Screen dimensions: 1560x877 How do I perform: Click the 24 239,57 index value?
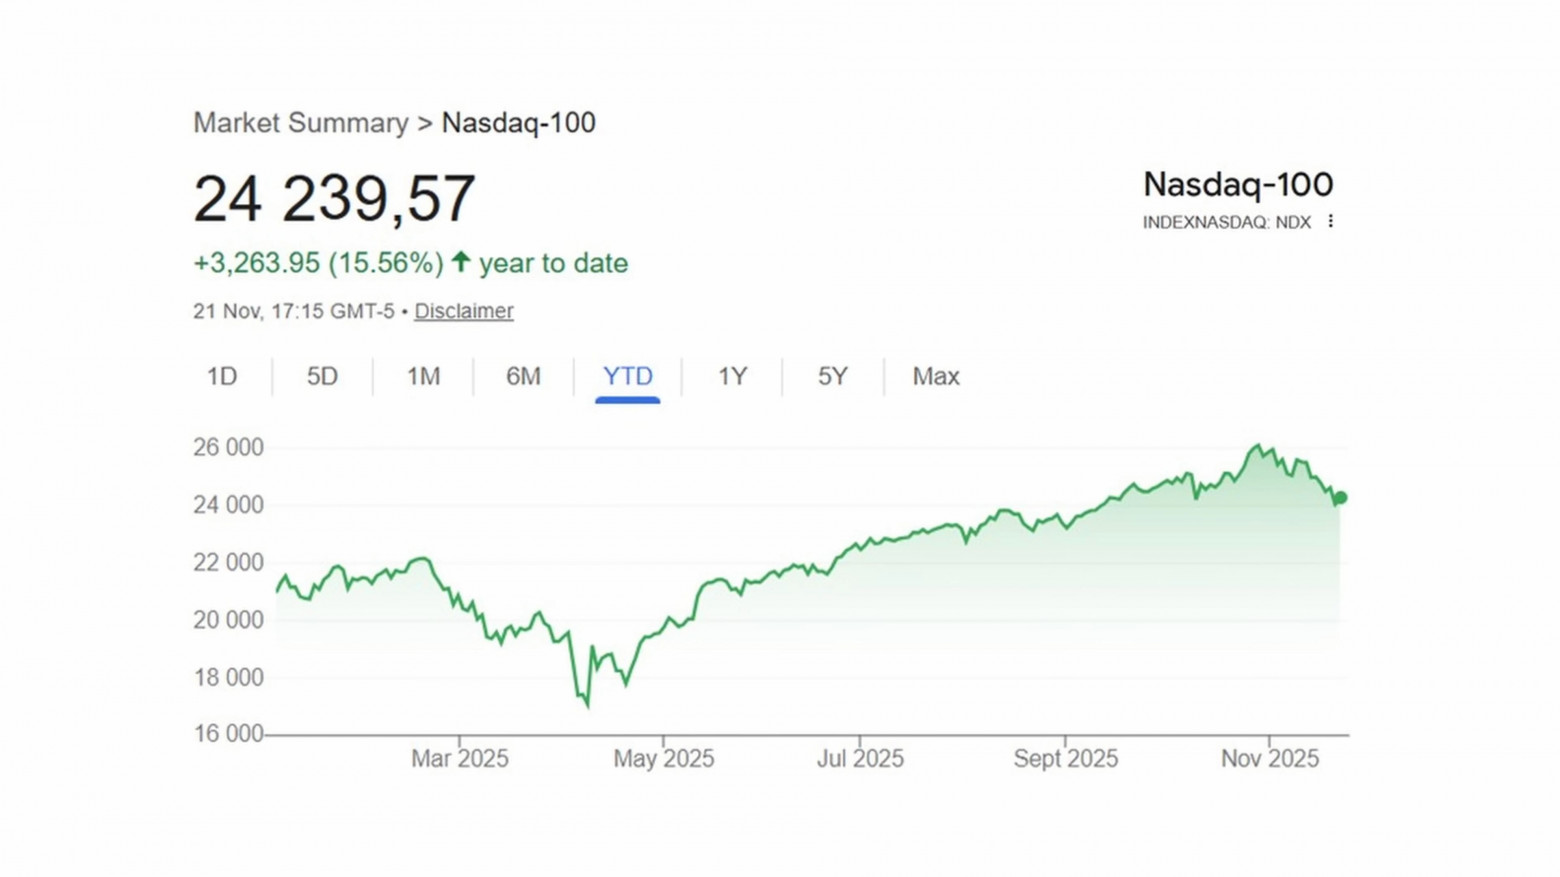(x=334, y=199)
